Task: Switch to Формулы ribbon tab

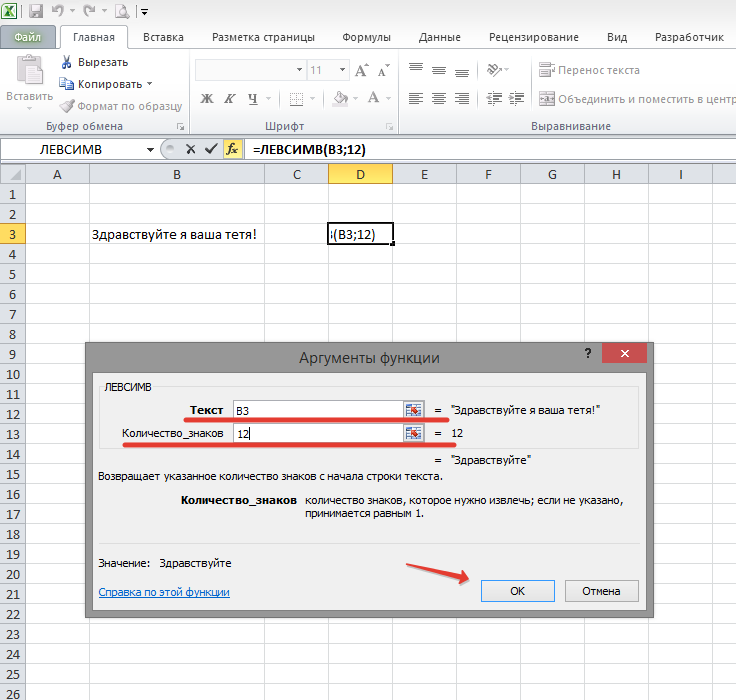Action: coord(366,37)
